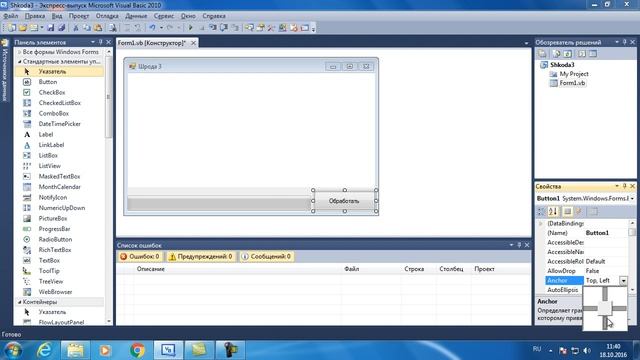Open the Файл menu

11,16
